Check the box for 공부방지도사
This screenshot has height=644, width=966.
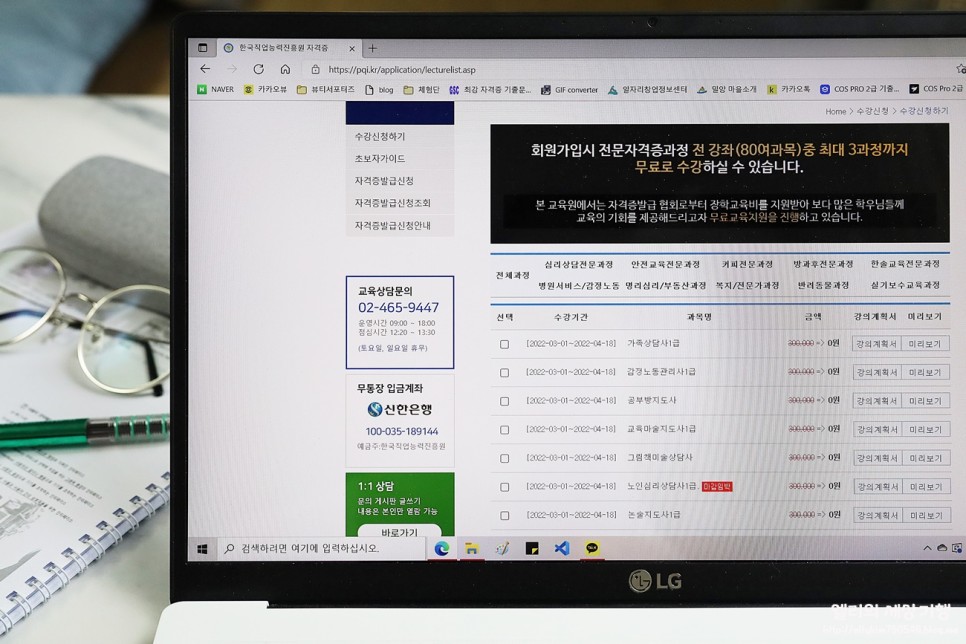(505, 401)
